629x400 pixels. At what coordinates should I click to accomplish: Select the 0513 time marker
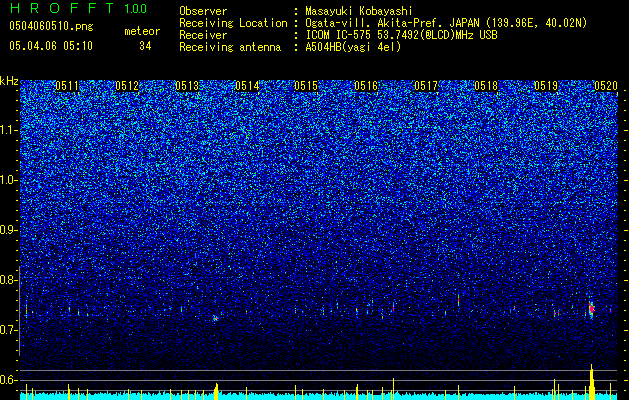(x=187, y=86)
